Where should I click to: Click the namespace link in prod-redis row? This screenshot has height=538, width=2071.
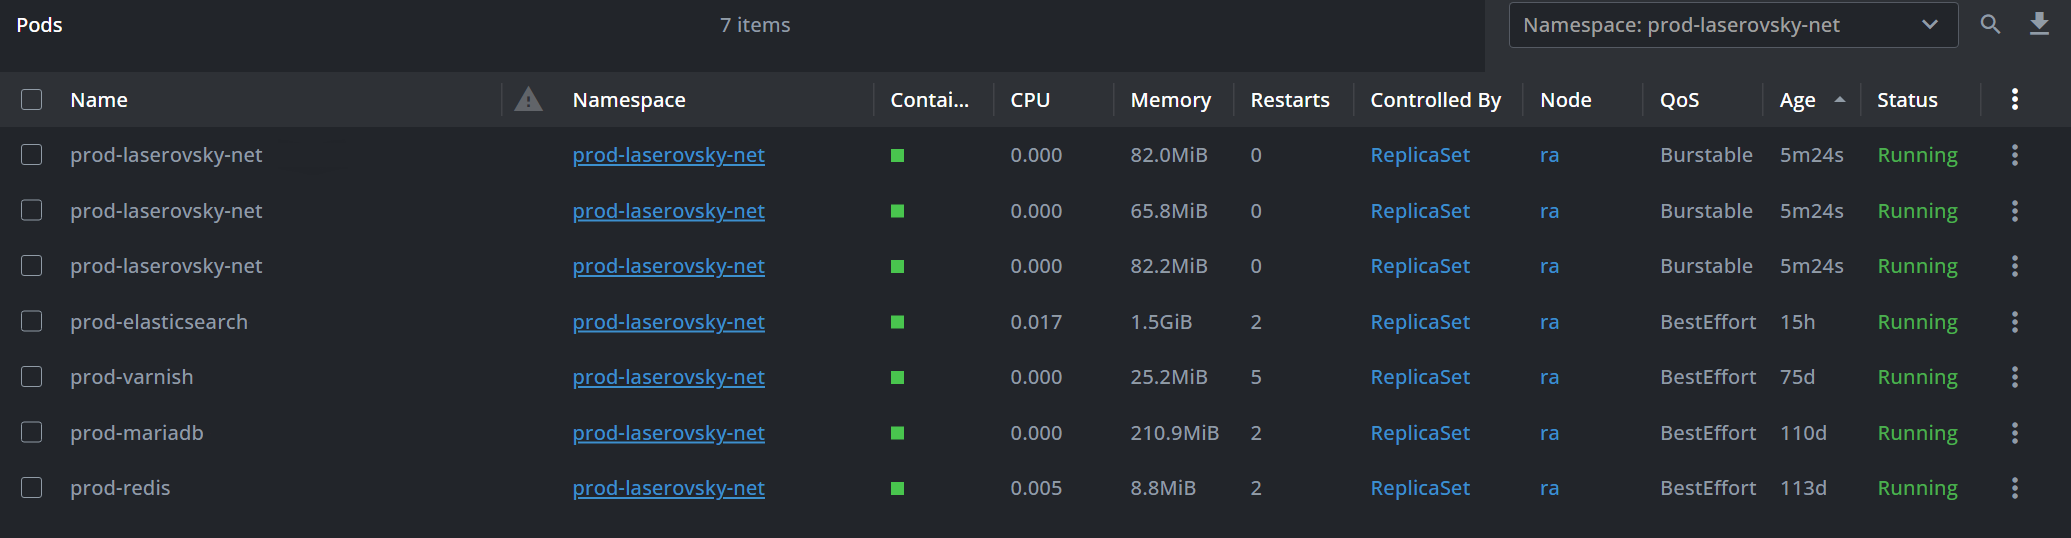668,488
